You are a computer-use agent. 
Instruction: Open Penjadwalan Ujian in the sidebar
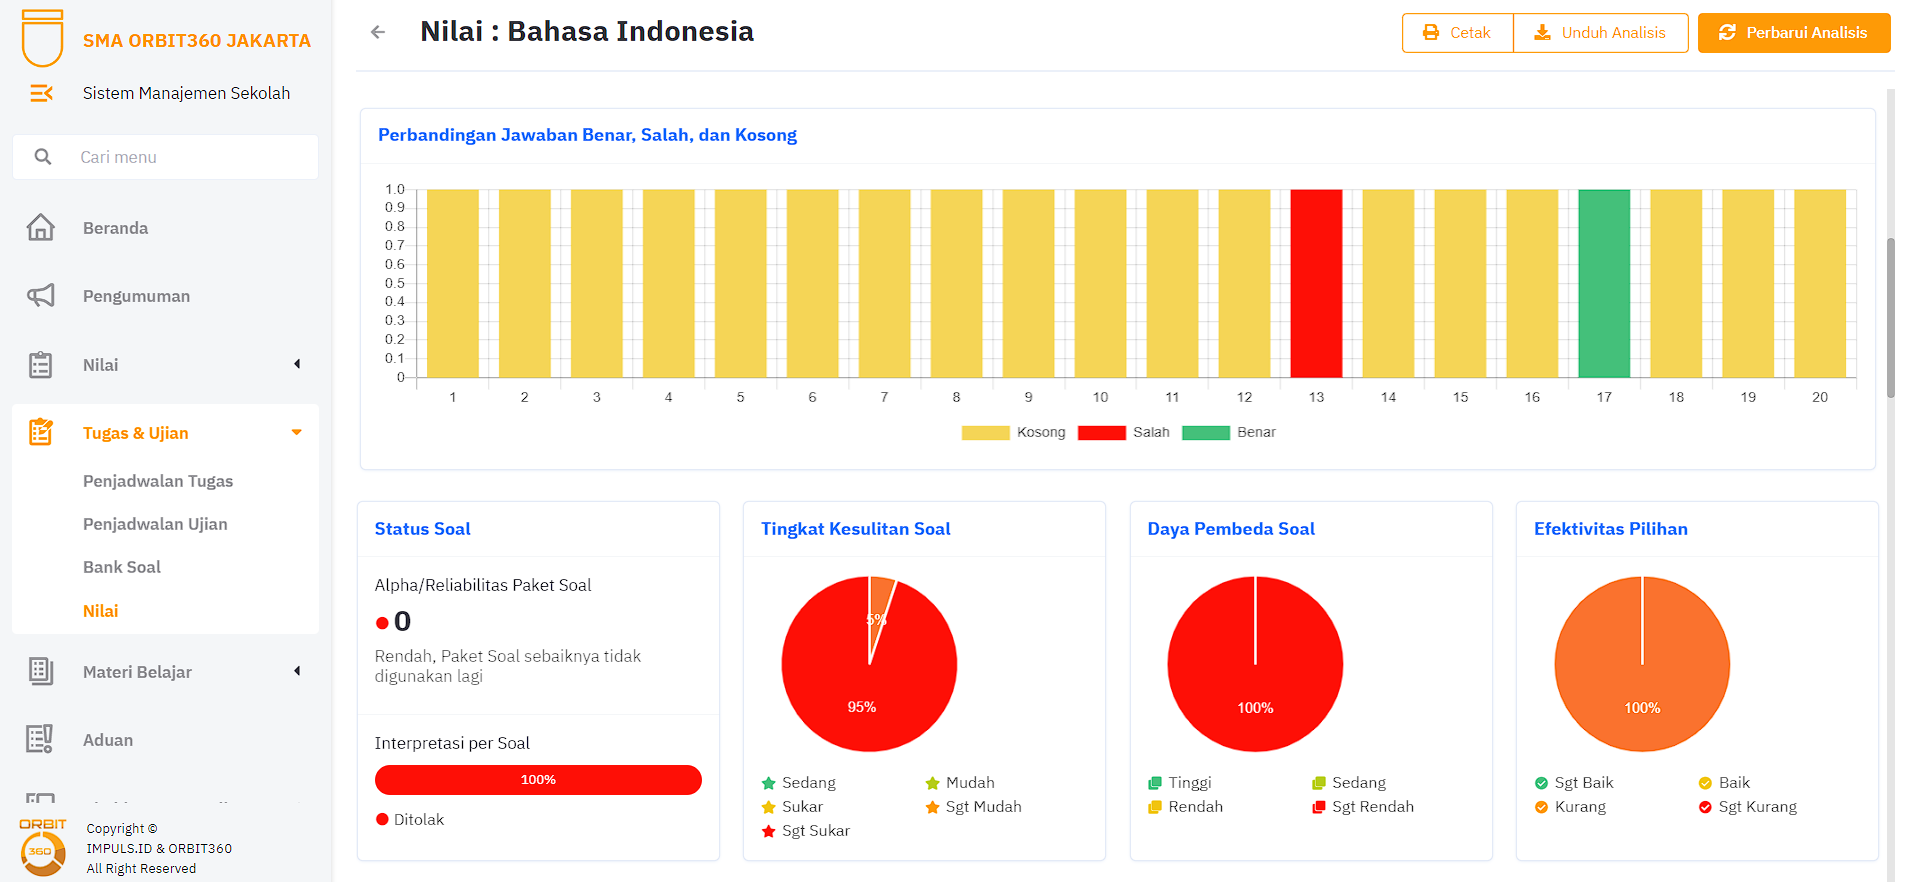155,524
